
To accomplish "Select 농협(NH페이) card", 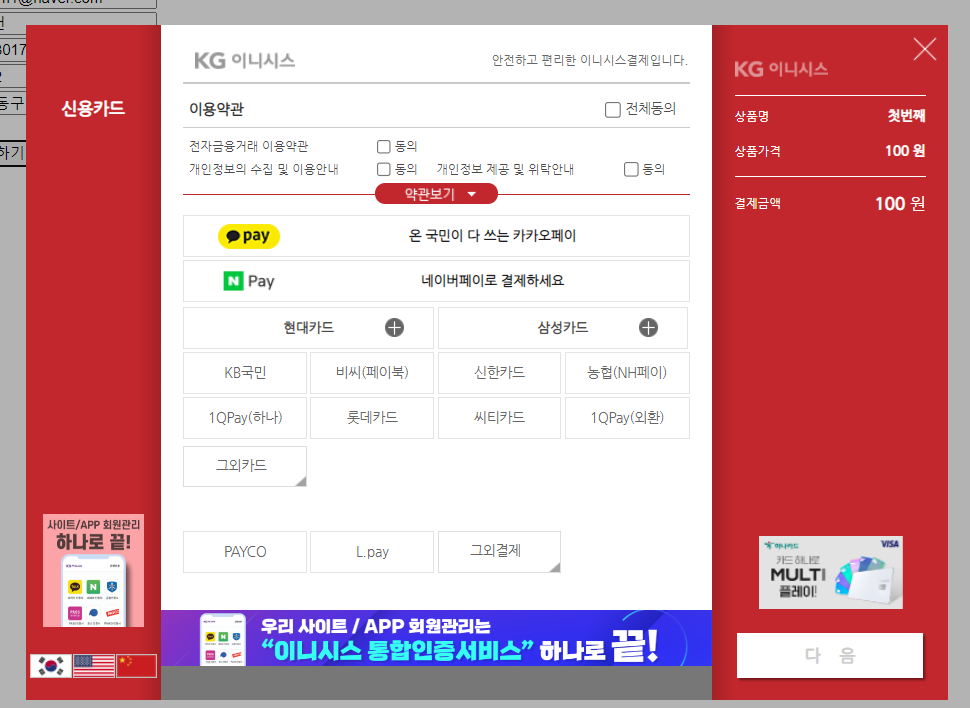I will pyautogui.click(x=627, y=373).
